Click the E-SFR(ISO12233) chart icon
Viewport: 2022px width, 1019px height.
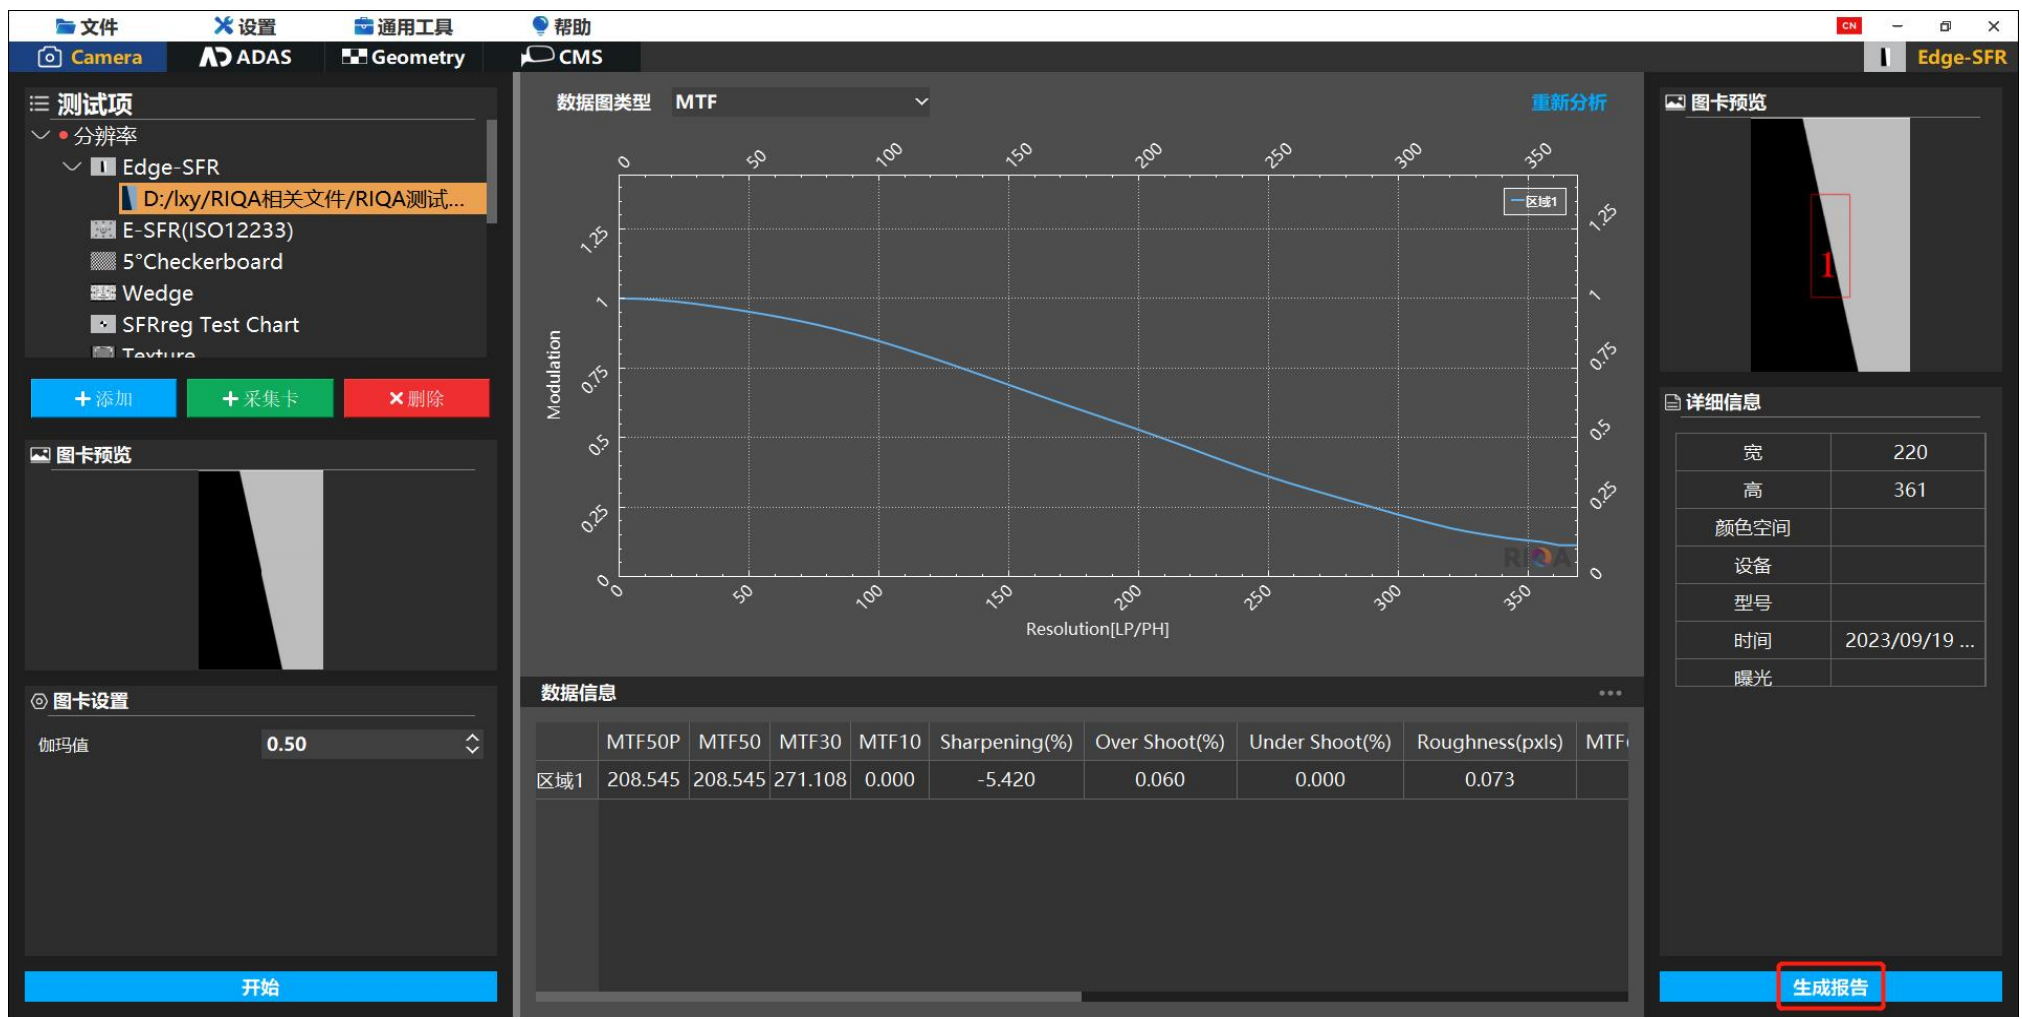click(103, 230)
